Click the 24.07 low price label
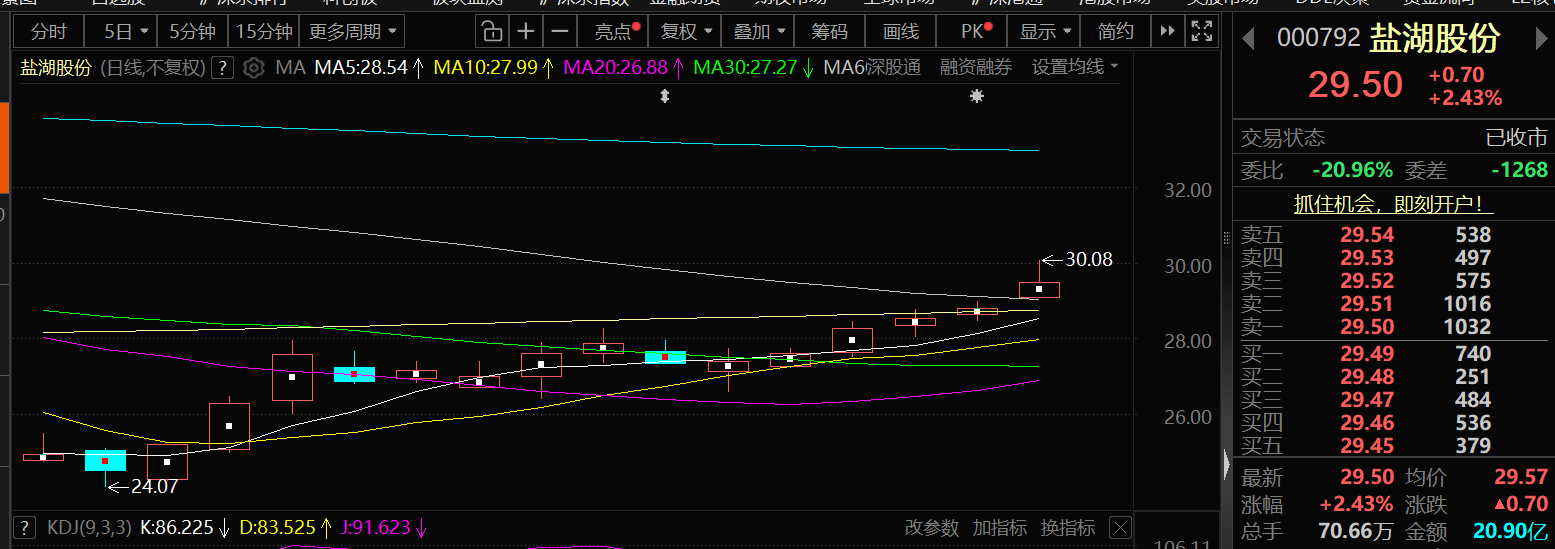1555x549 pixels. point(155,487)
